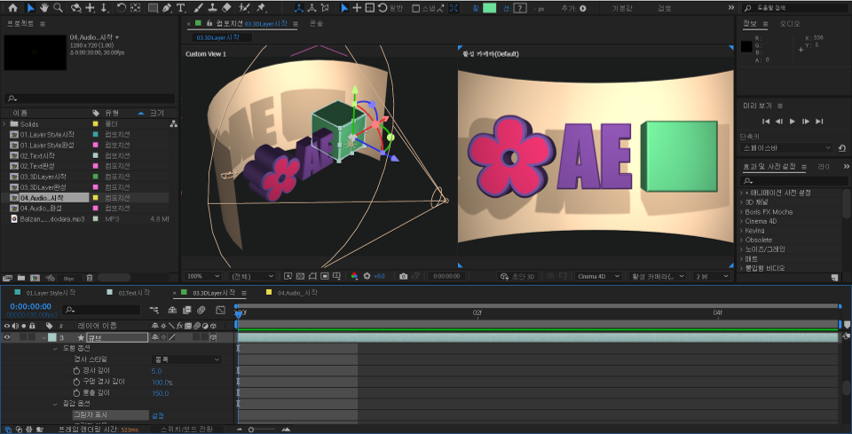Select the Brush tool

[199, 8]
